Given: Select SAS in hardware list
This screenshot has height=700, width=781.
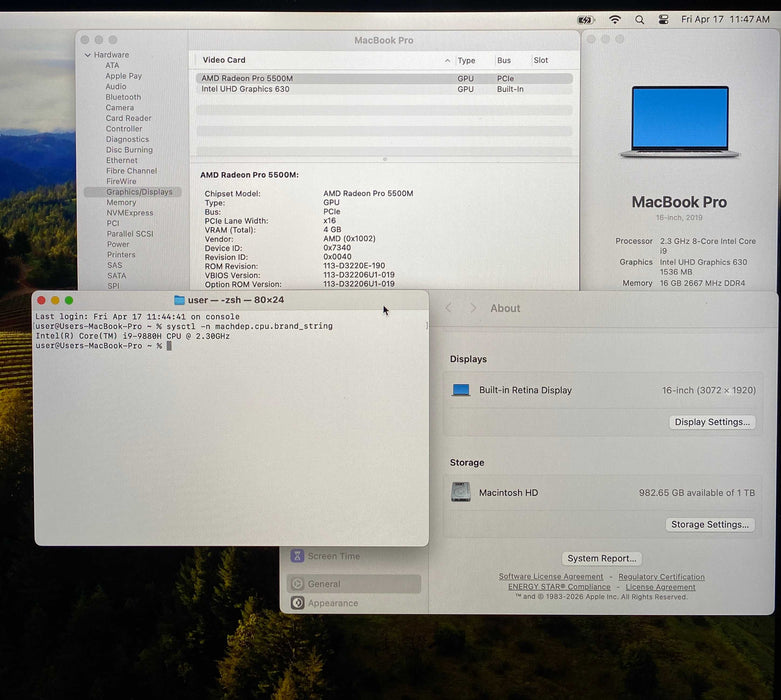Looking at the screenshot, I should click(115, 265).
